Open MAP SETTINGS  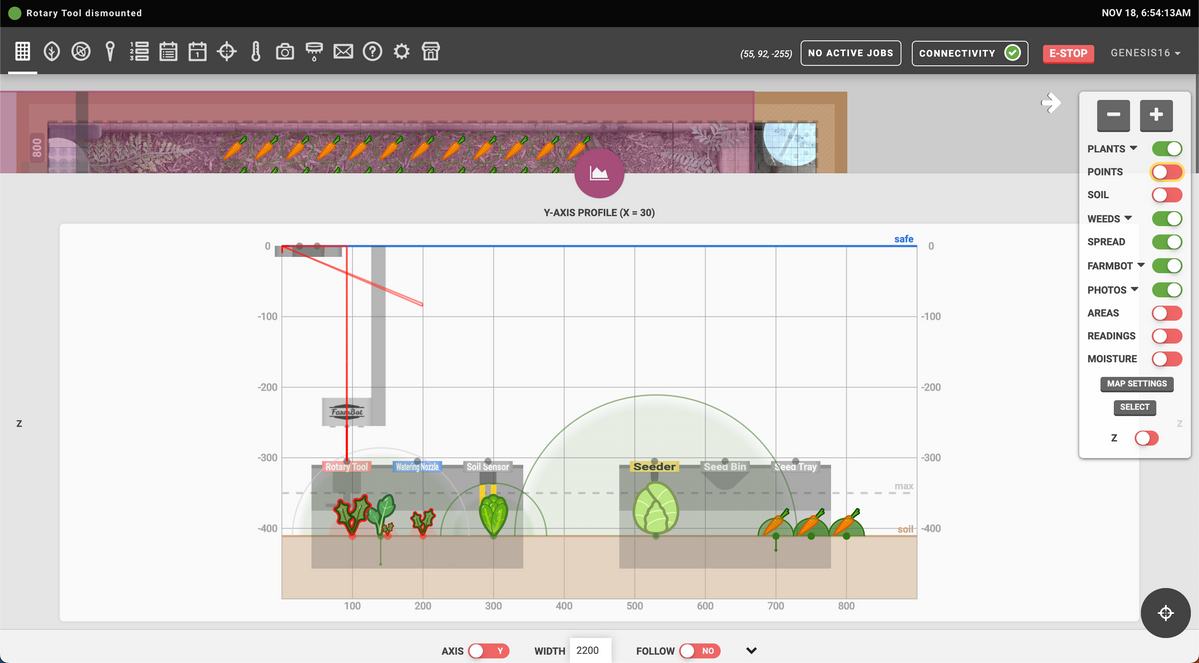point(1136,383)
